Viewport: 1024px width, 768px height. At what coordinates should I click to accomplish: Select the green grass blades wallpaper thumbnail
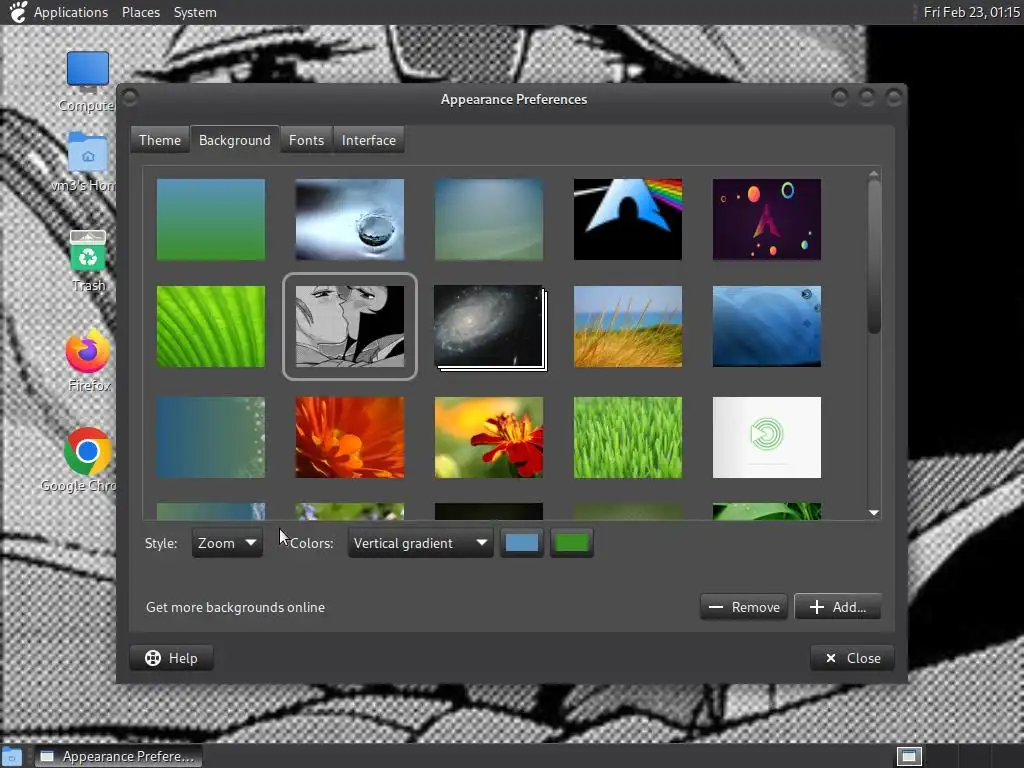[x=628, y=437]
